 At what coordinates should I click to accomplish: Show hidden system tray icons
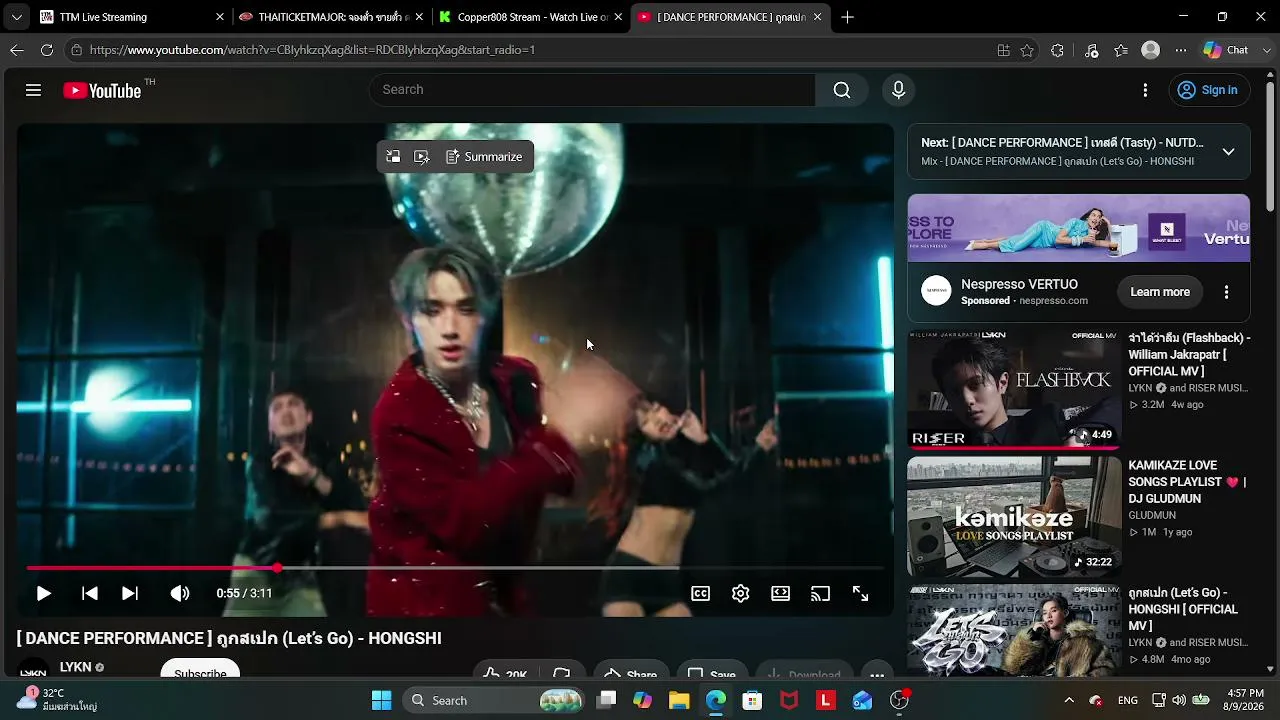click(1069, 701)
